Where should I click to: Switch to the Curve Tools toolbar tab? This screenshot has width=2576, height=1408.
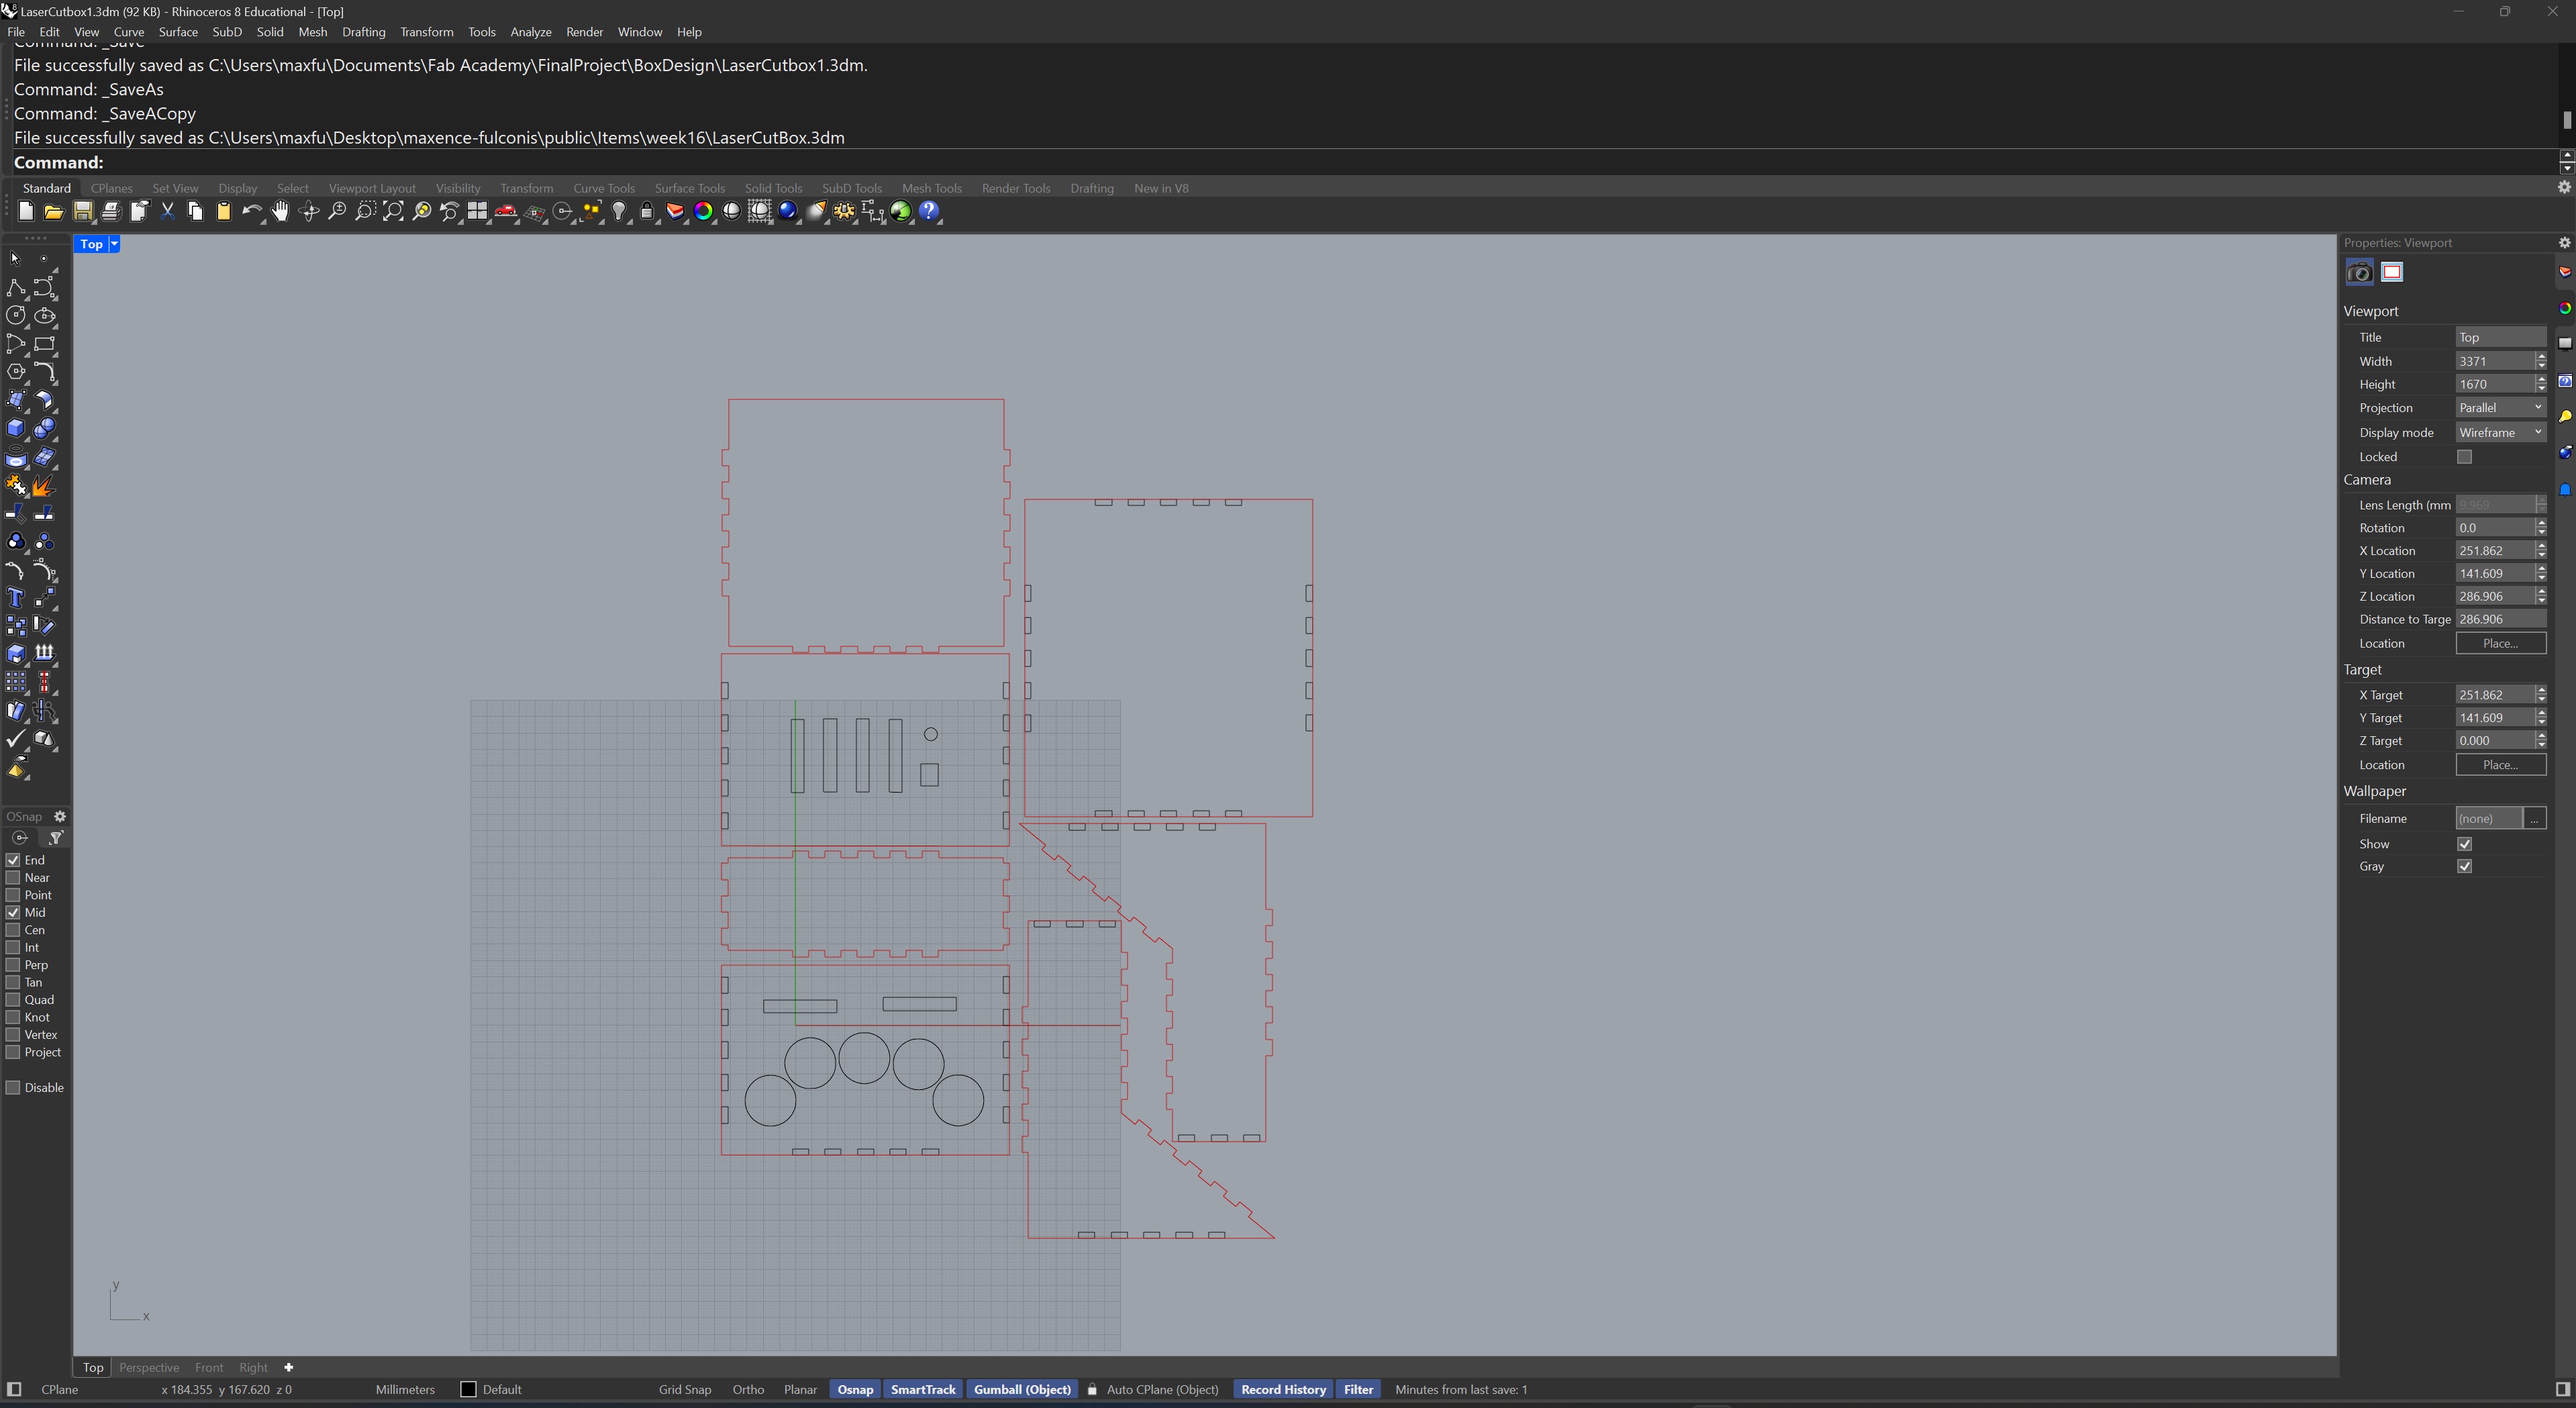603,188
